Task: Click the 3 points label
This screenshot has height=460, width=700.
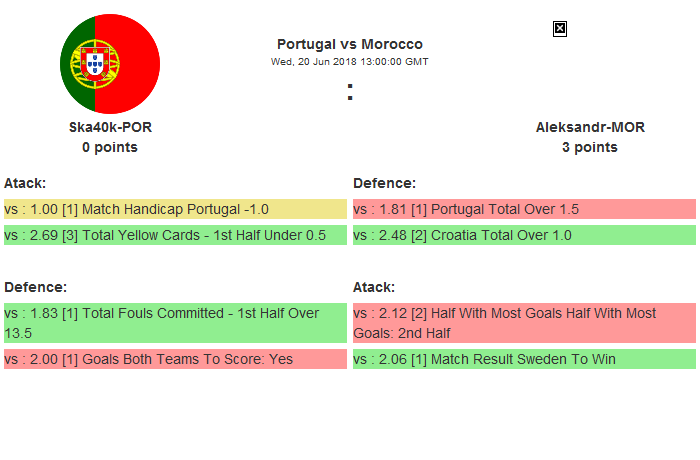Action: (x=590, y=147)
